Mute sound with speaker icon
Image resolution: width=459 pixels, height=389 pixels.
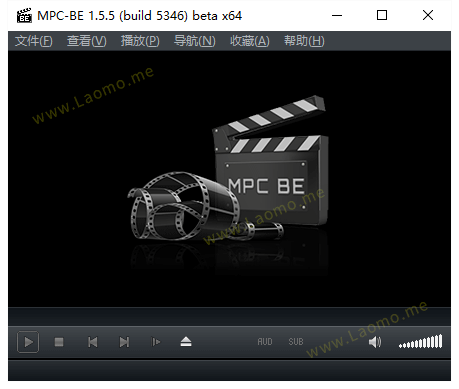(375, 342)
